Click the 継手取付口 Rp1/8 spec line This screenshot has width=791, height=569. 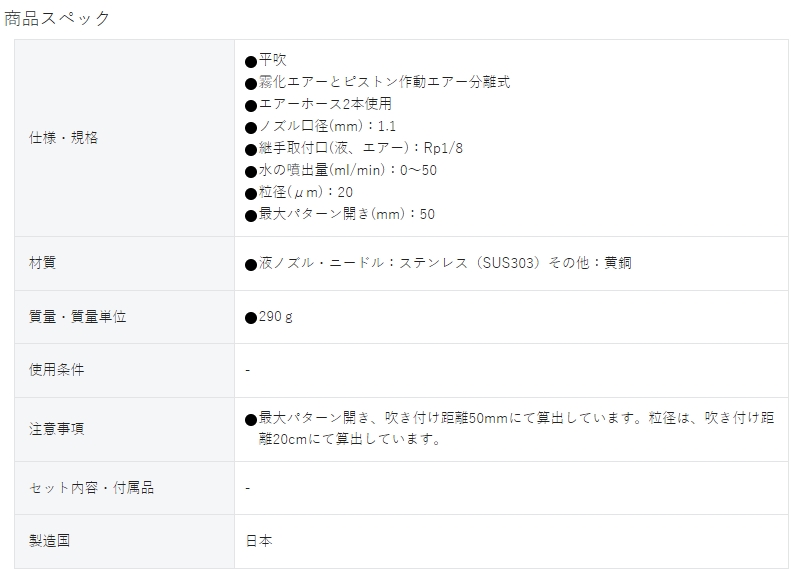point(354,148)
